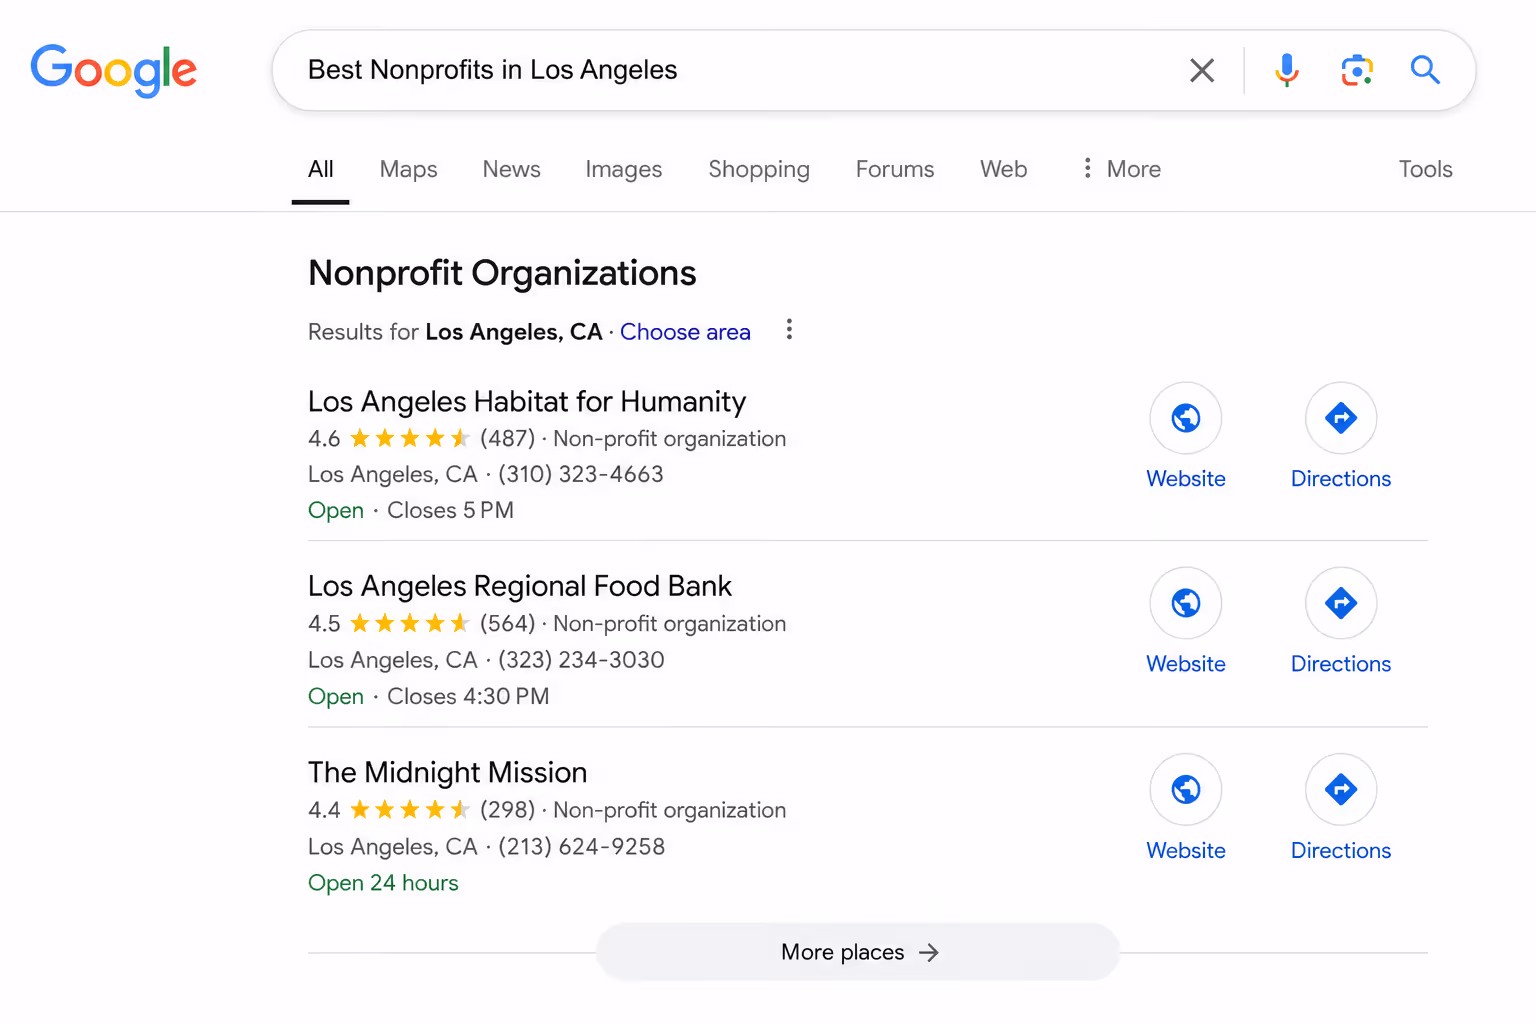Get directions icon for Regional Food Bank

point(1341,603)
